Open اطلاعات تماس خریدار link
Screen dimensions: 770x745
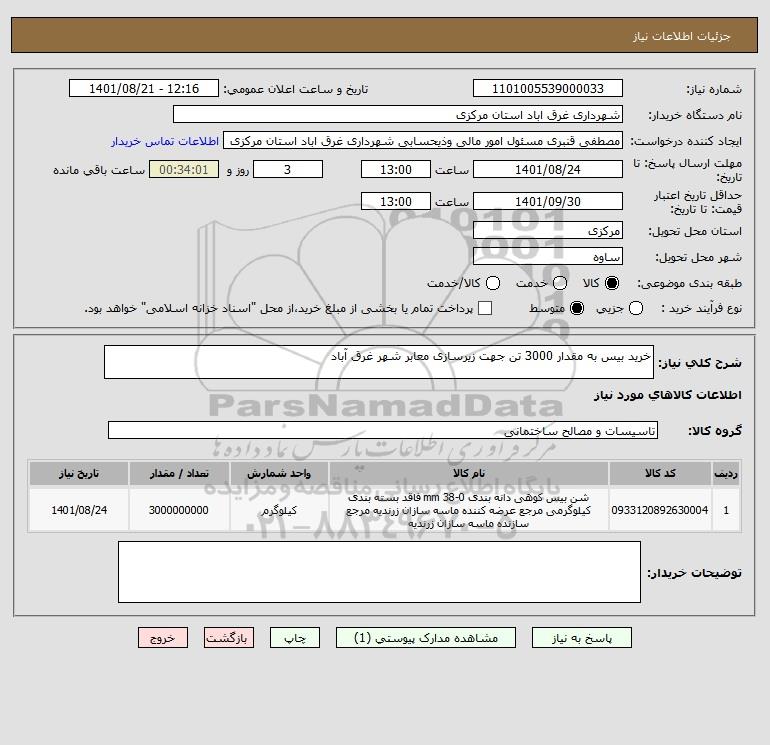tap(165, 141)
